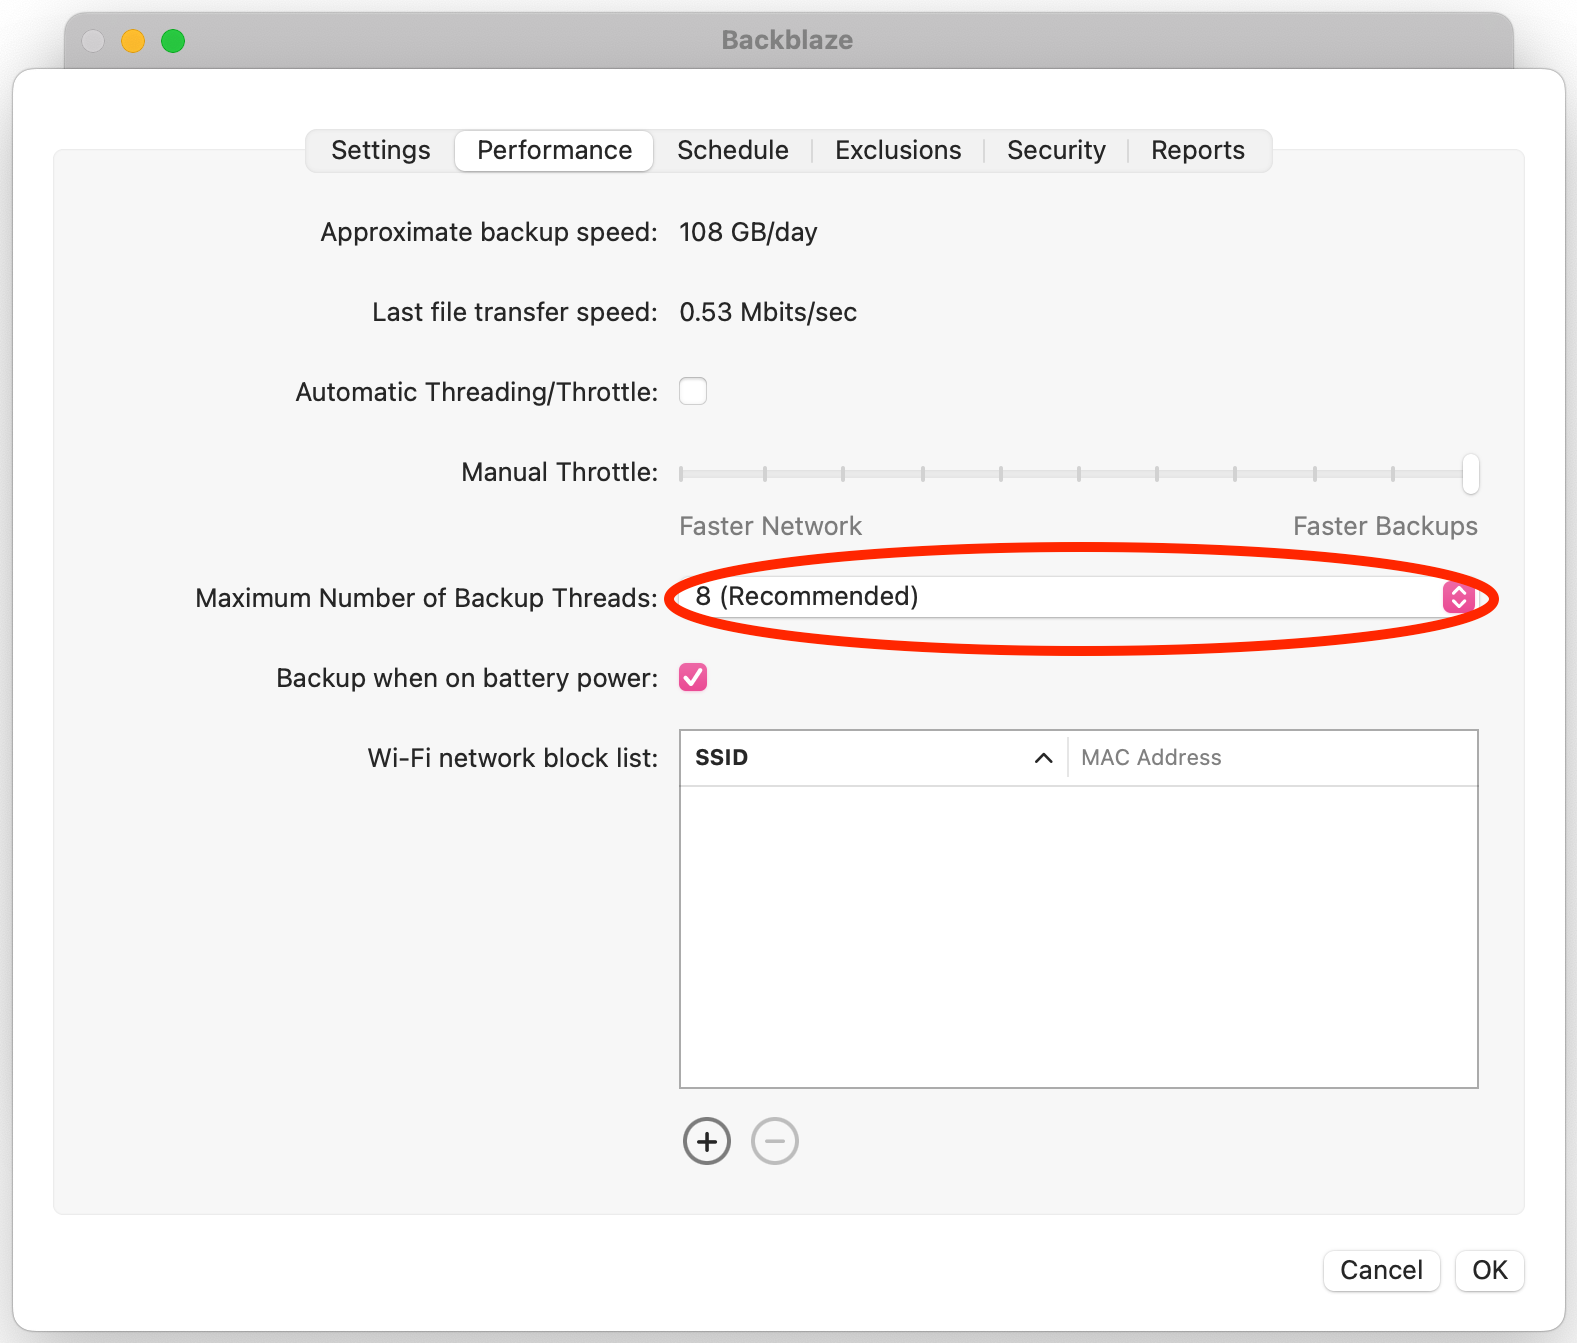This screenshot has width=1577, height=1343.
Task: Confirm with the OK button
Action: coord(1489,1270)
